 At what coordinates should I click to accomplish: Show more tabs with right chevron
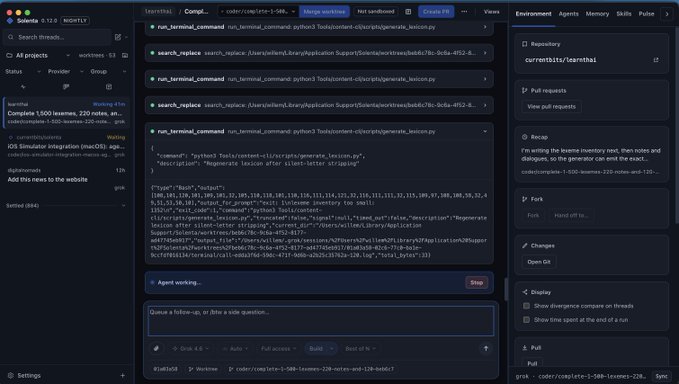click(667, 14)
